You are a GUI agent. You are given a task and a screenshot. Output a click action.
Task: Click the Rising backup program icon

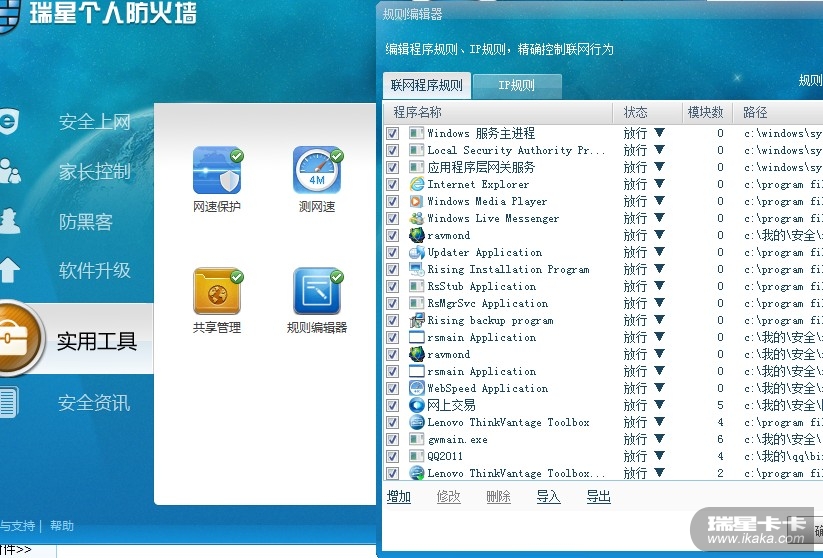(x=417, y=320)
